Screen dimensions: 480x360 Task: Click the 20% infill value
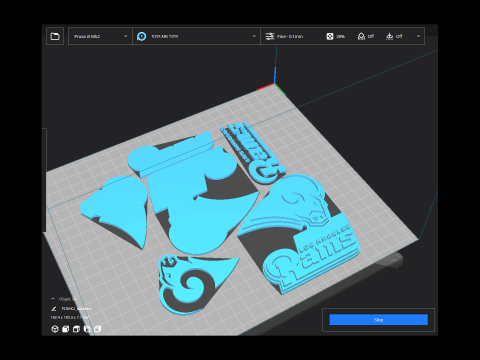[x=340, y=36]
